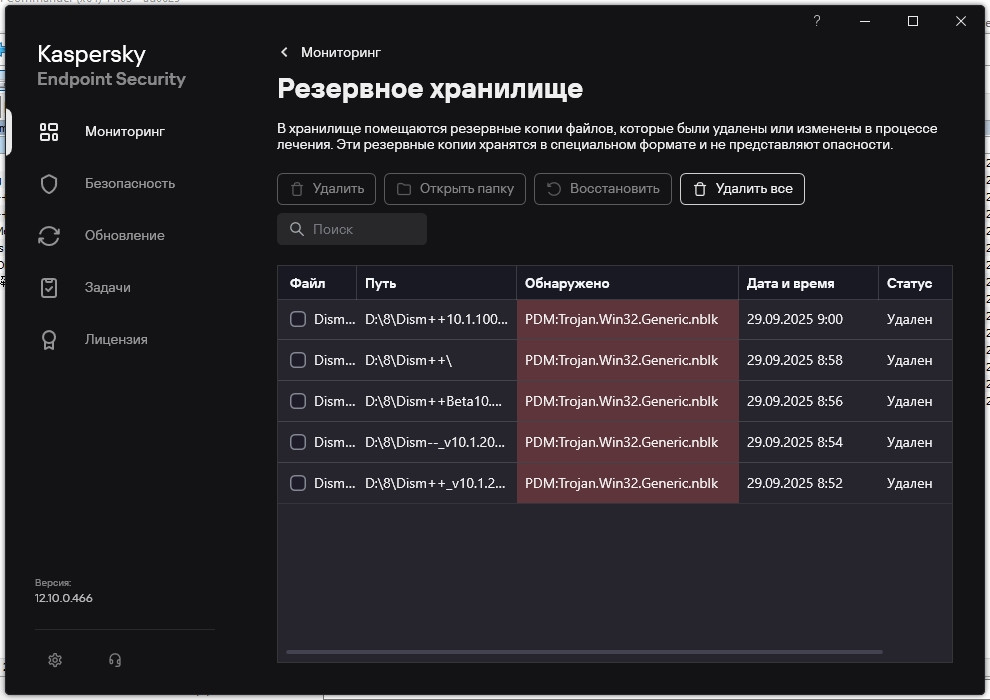The height and width of the screenshot is (700, 990).
Task: Open the Обновление sidebar section
Action: 124,235
